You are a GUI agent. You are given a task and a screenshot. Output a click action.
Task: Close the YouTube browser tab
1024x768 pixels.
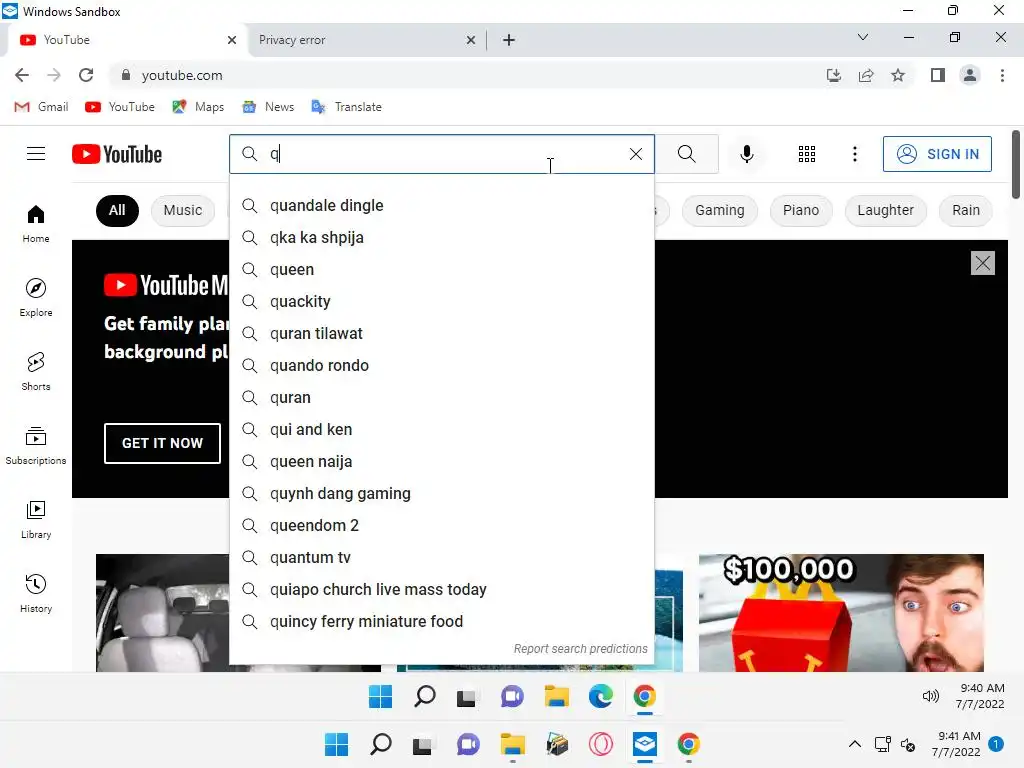(x=232, y=40)
